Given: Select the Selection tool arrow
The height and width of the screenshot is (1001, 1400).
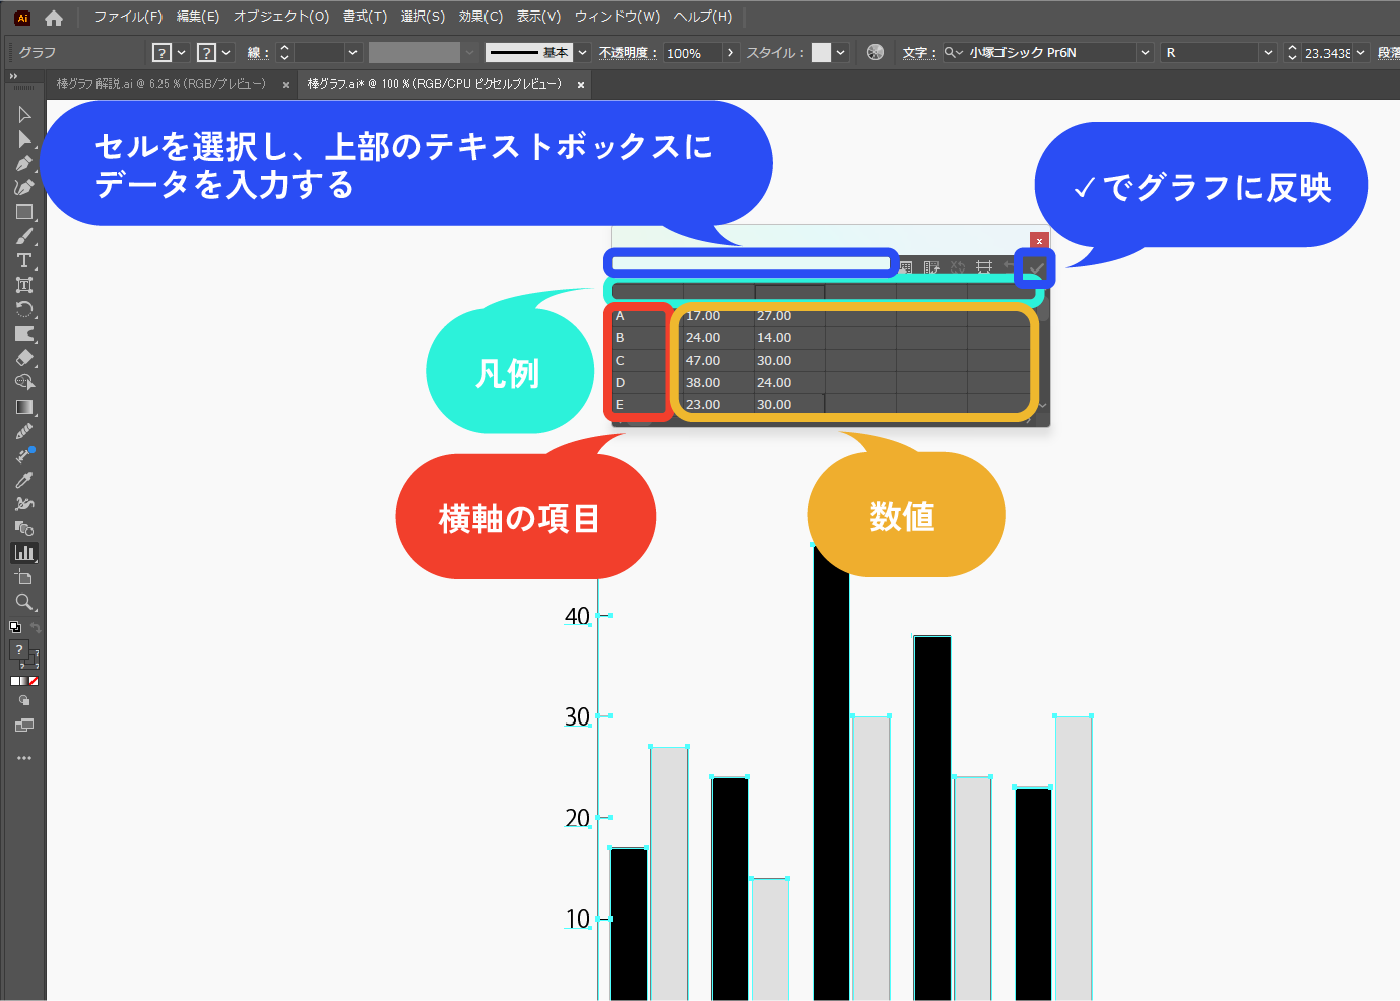Looking at the screenshot, I should (24, 114).
